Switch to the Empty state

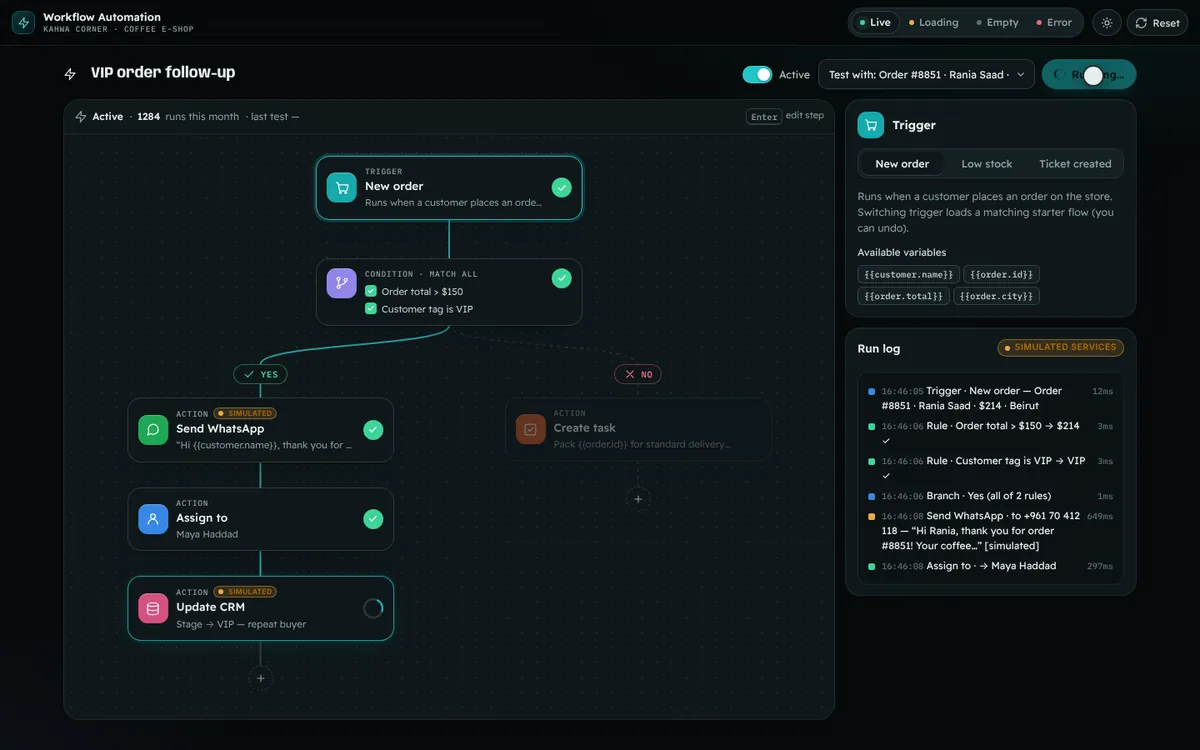996,22
